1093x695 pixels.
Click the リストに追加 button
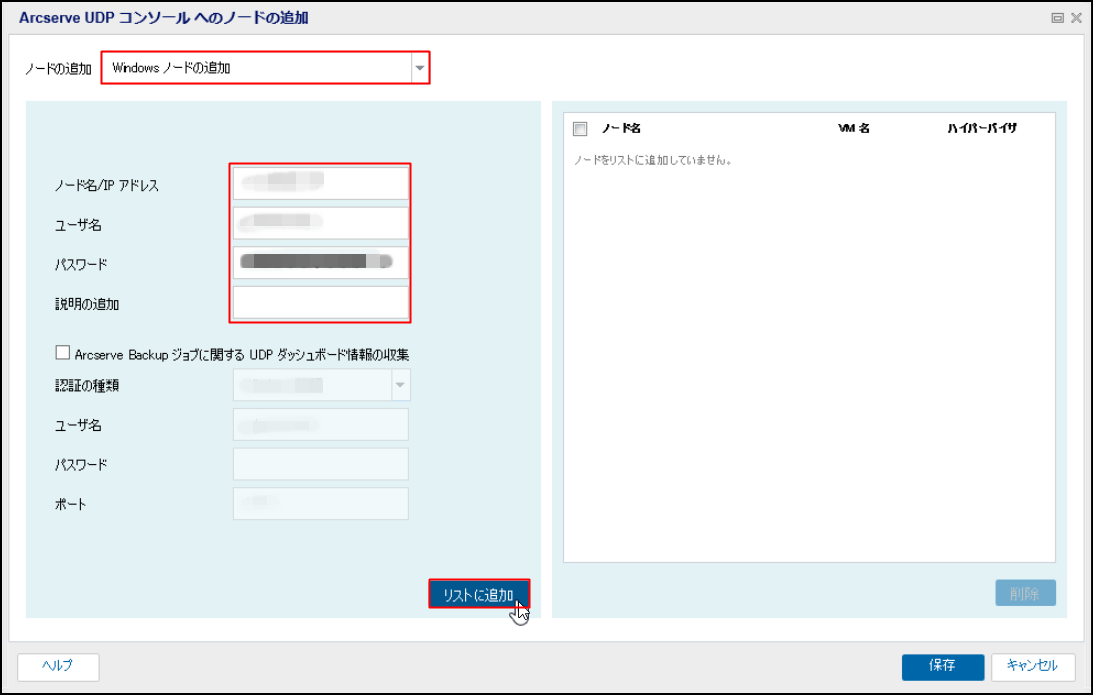tap(479, 594)
